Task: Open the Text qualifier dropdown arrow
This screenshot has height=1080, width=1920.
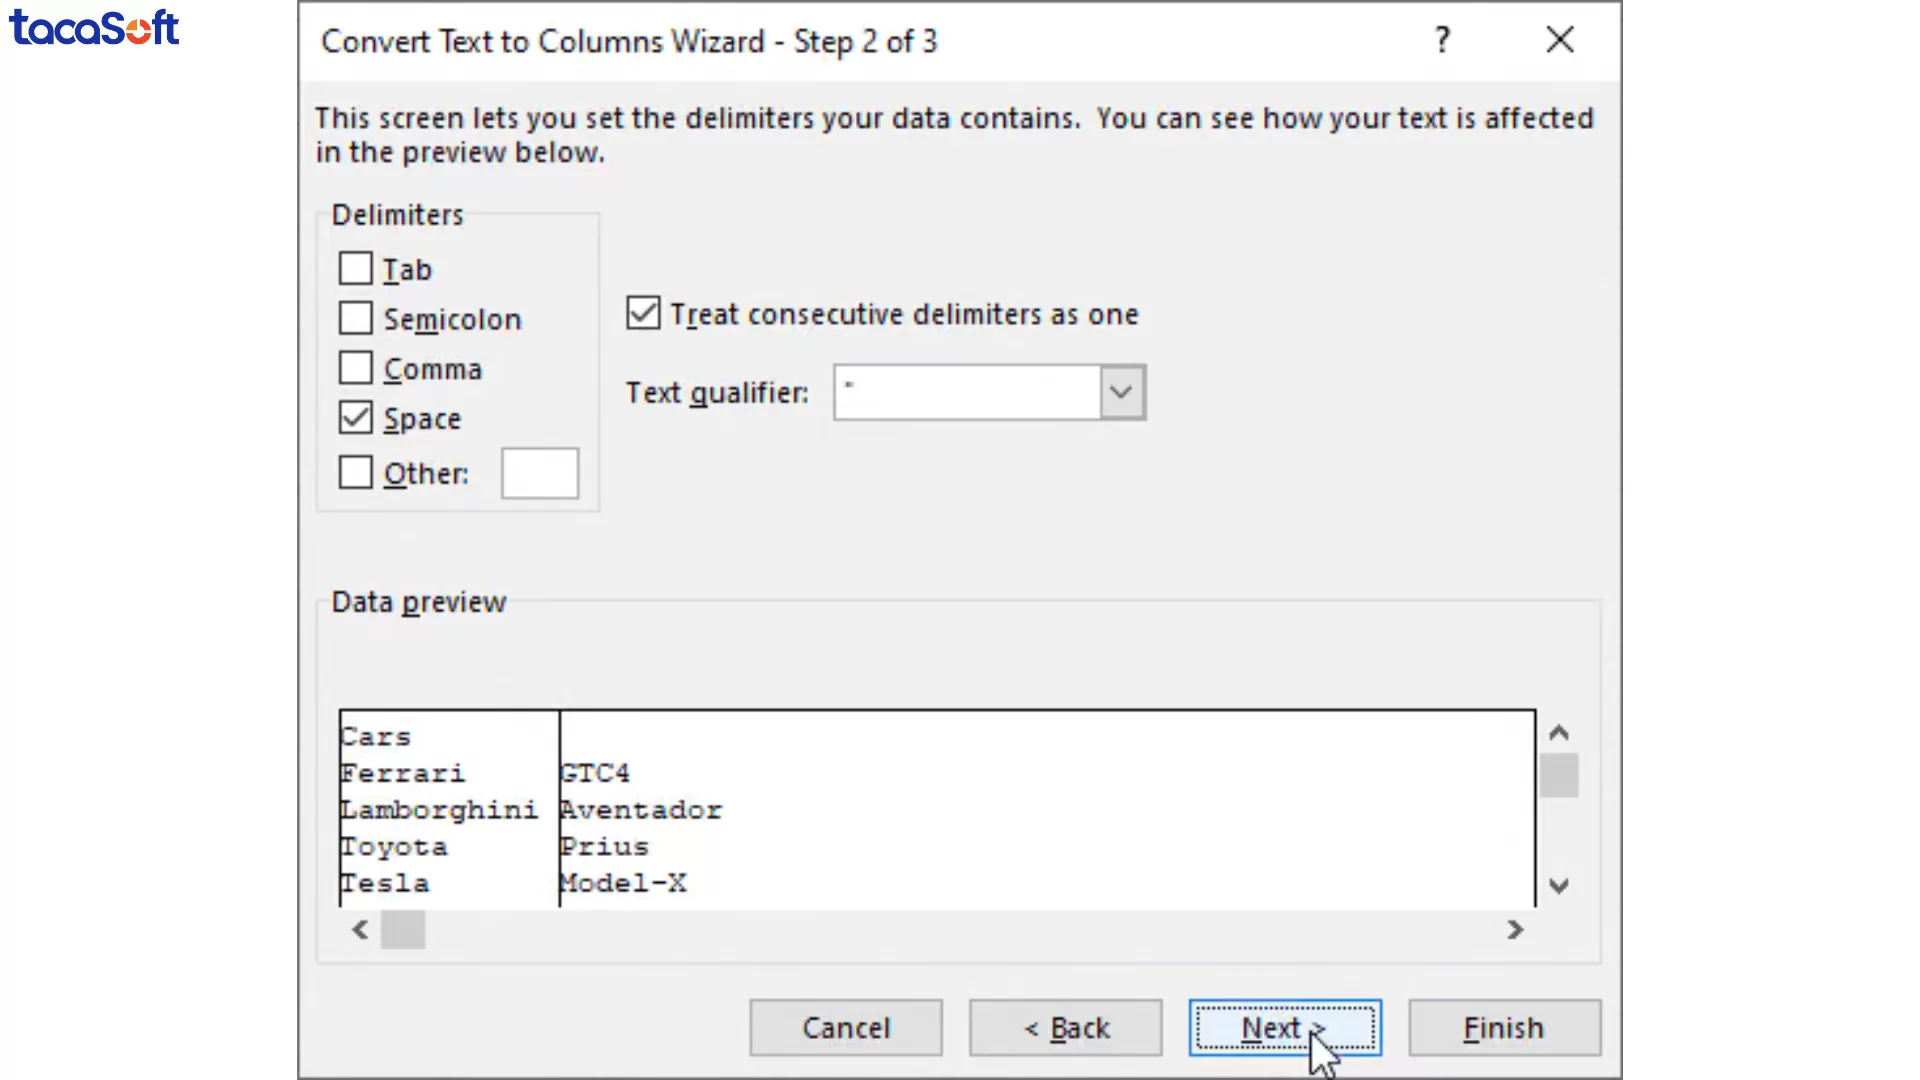Action: (x=1121, y=392)
